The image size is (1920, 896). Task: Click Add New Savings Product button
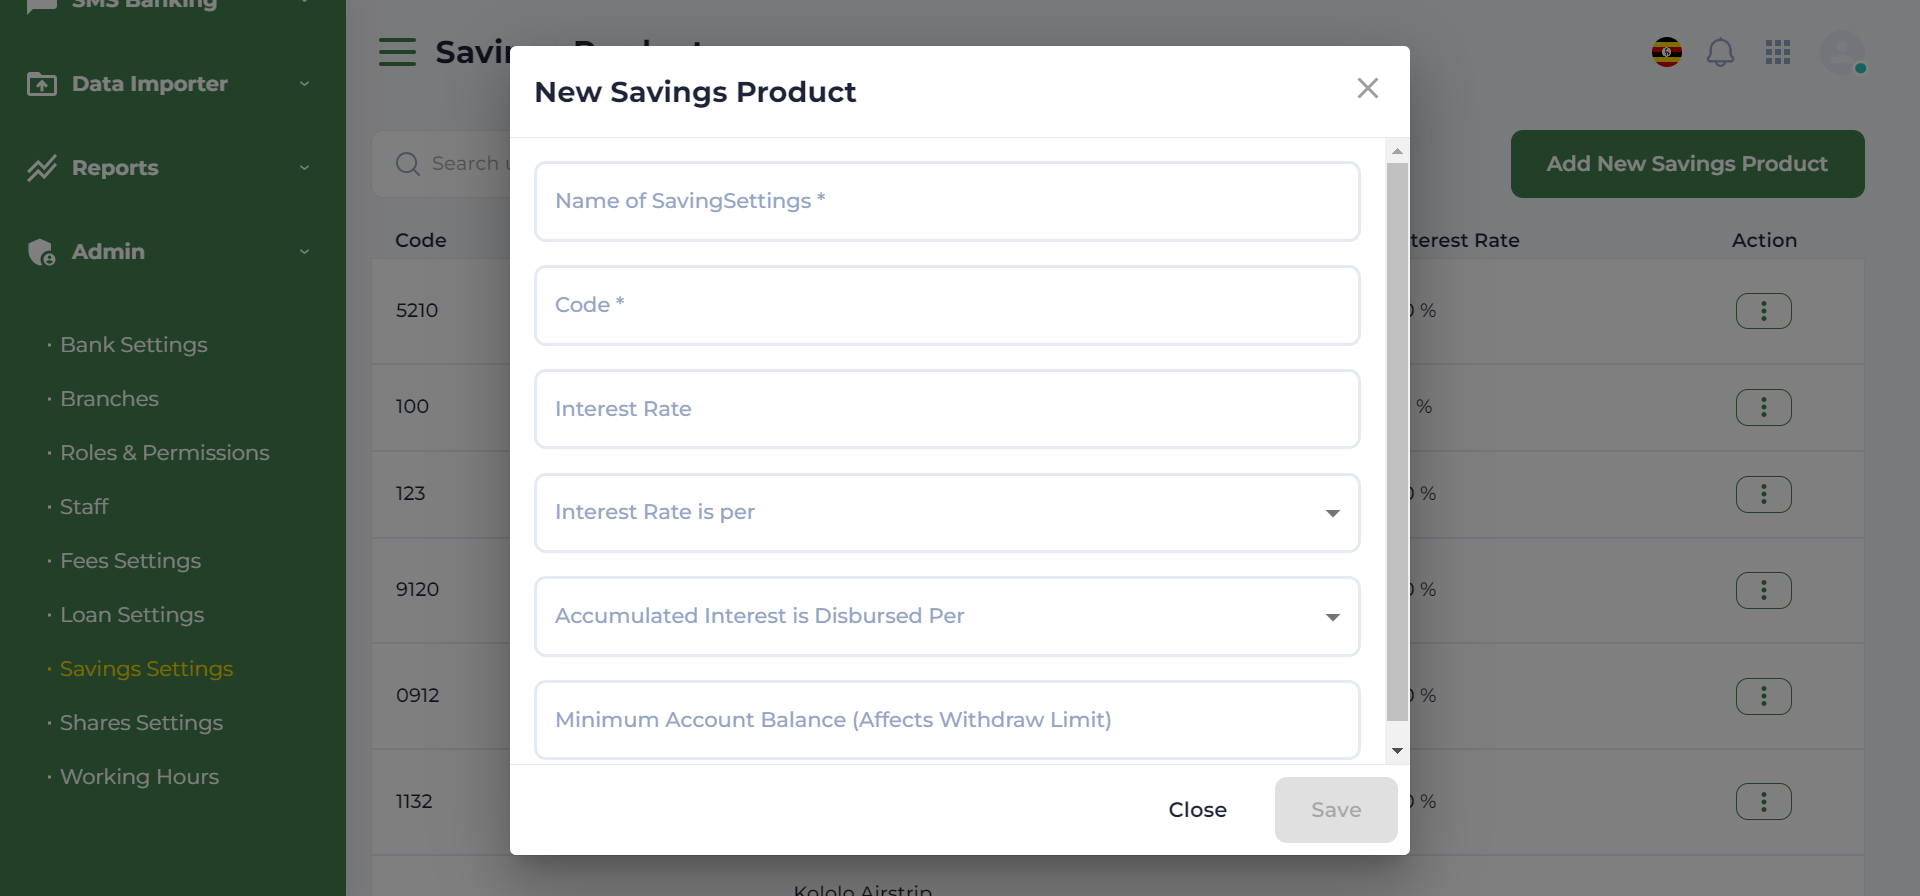[1687, 164]
